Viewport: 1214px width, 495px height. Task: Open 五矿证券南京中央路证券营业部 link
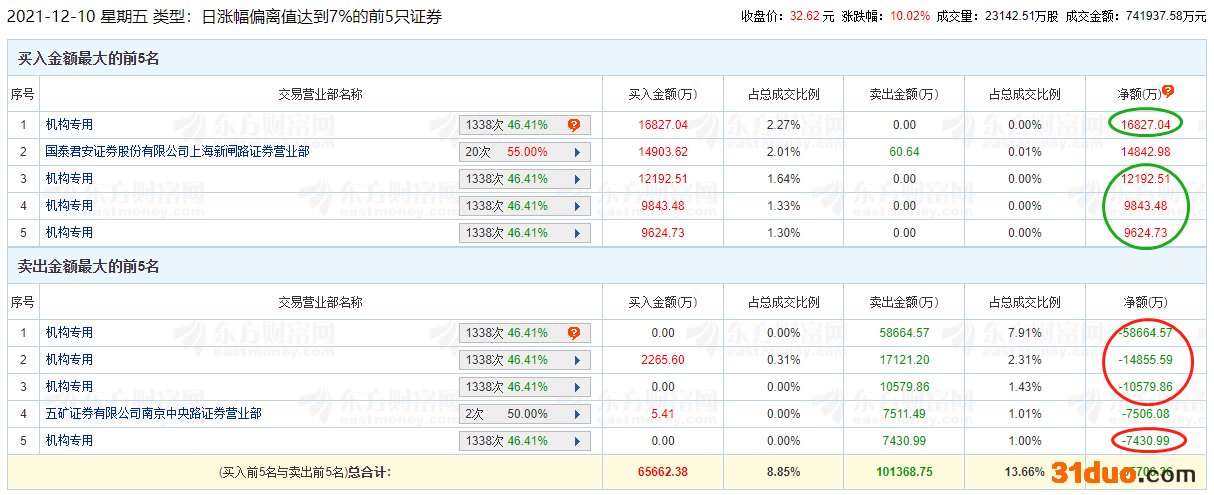(153, 414)
